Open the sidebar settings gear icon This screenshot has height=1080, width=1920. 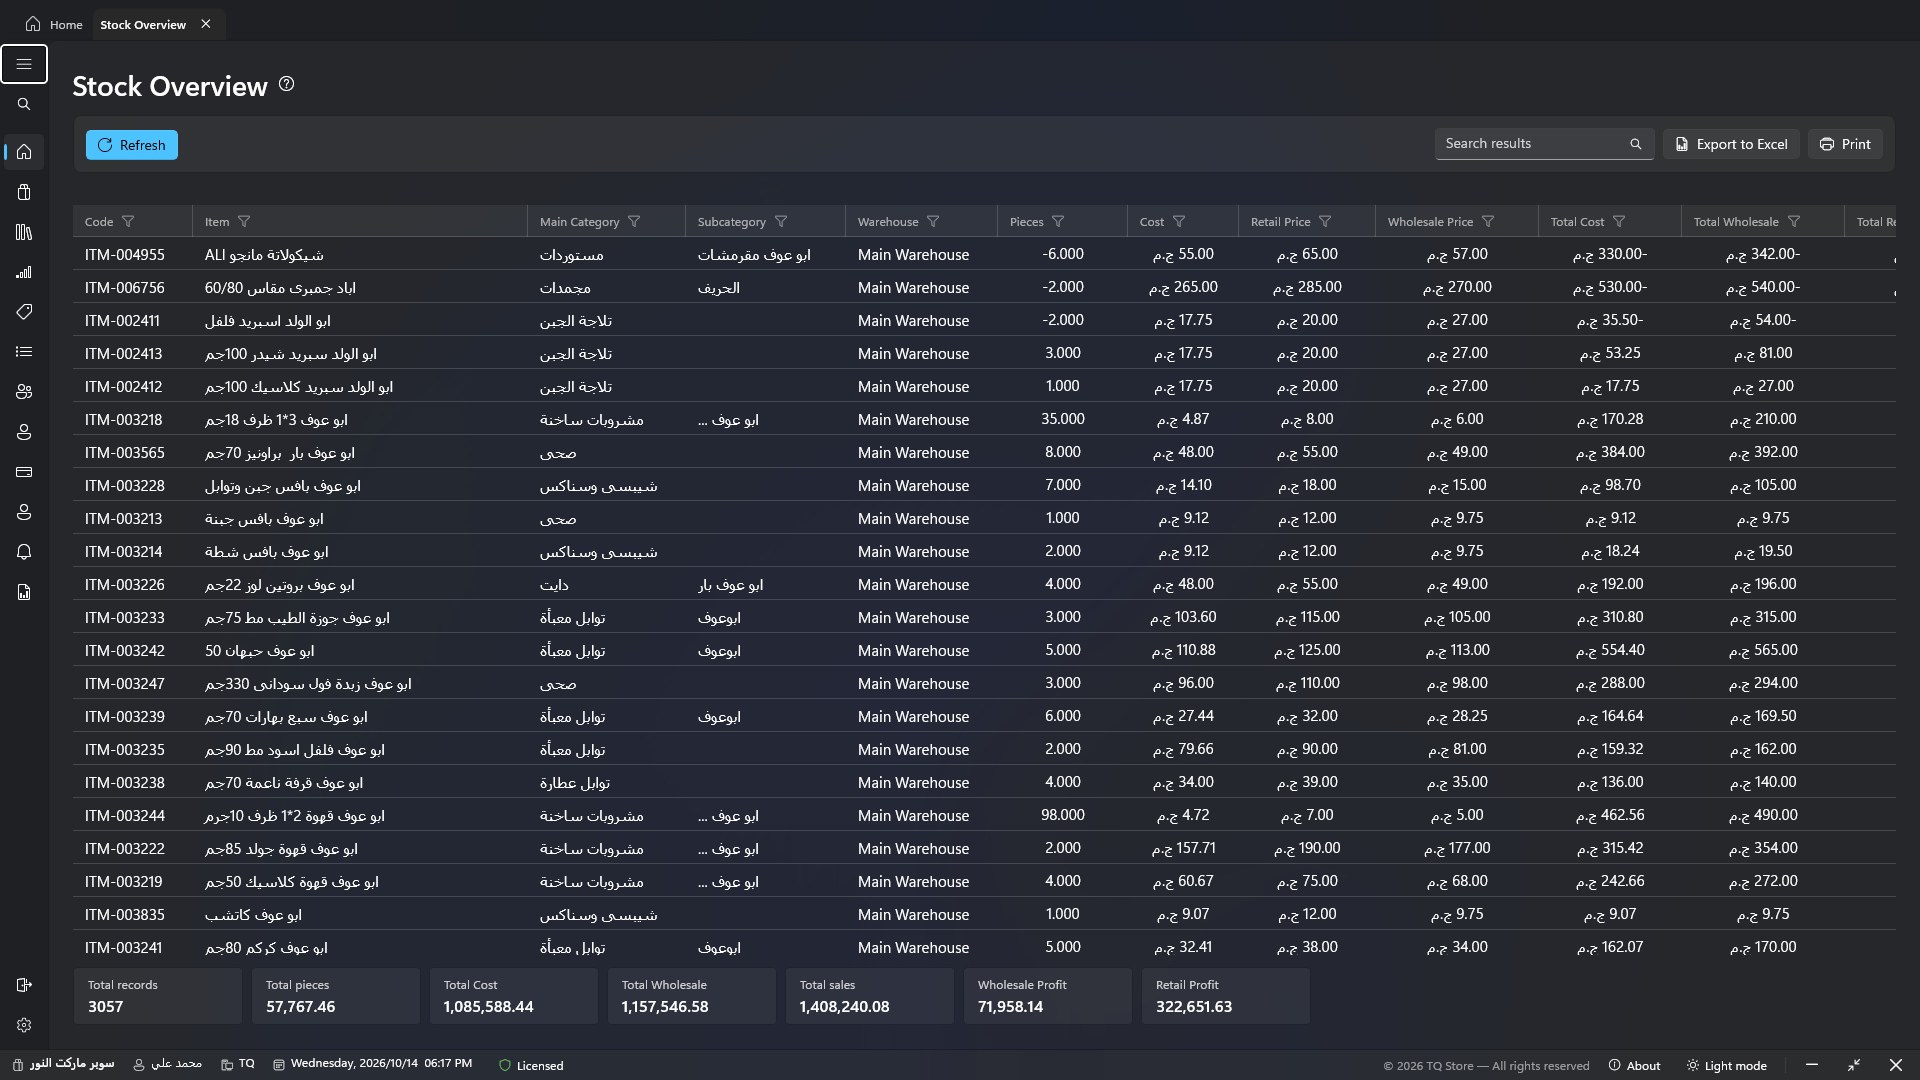click(24, 1025)
